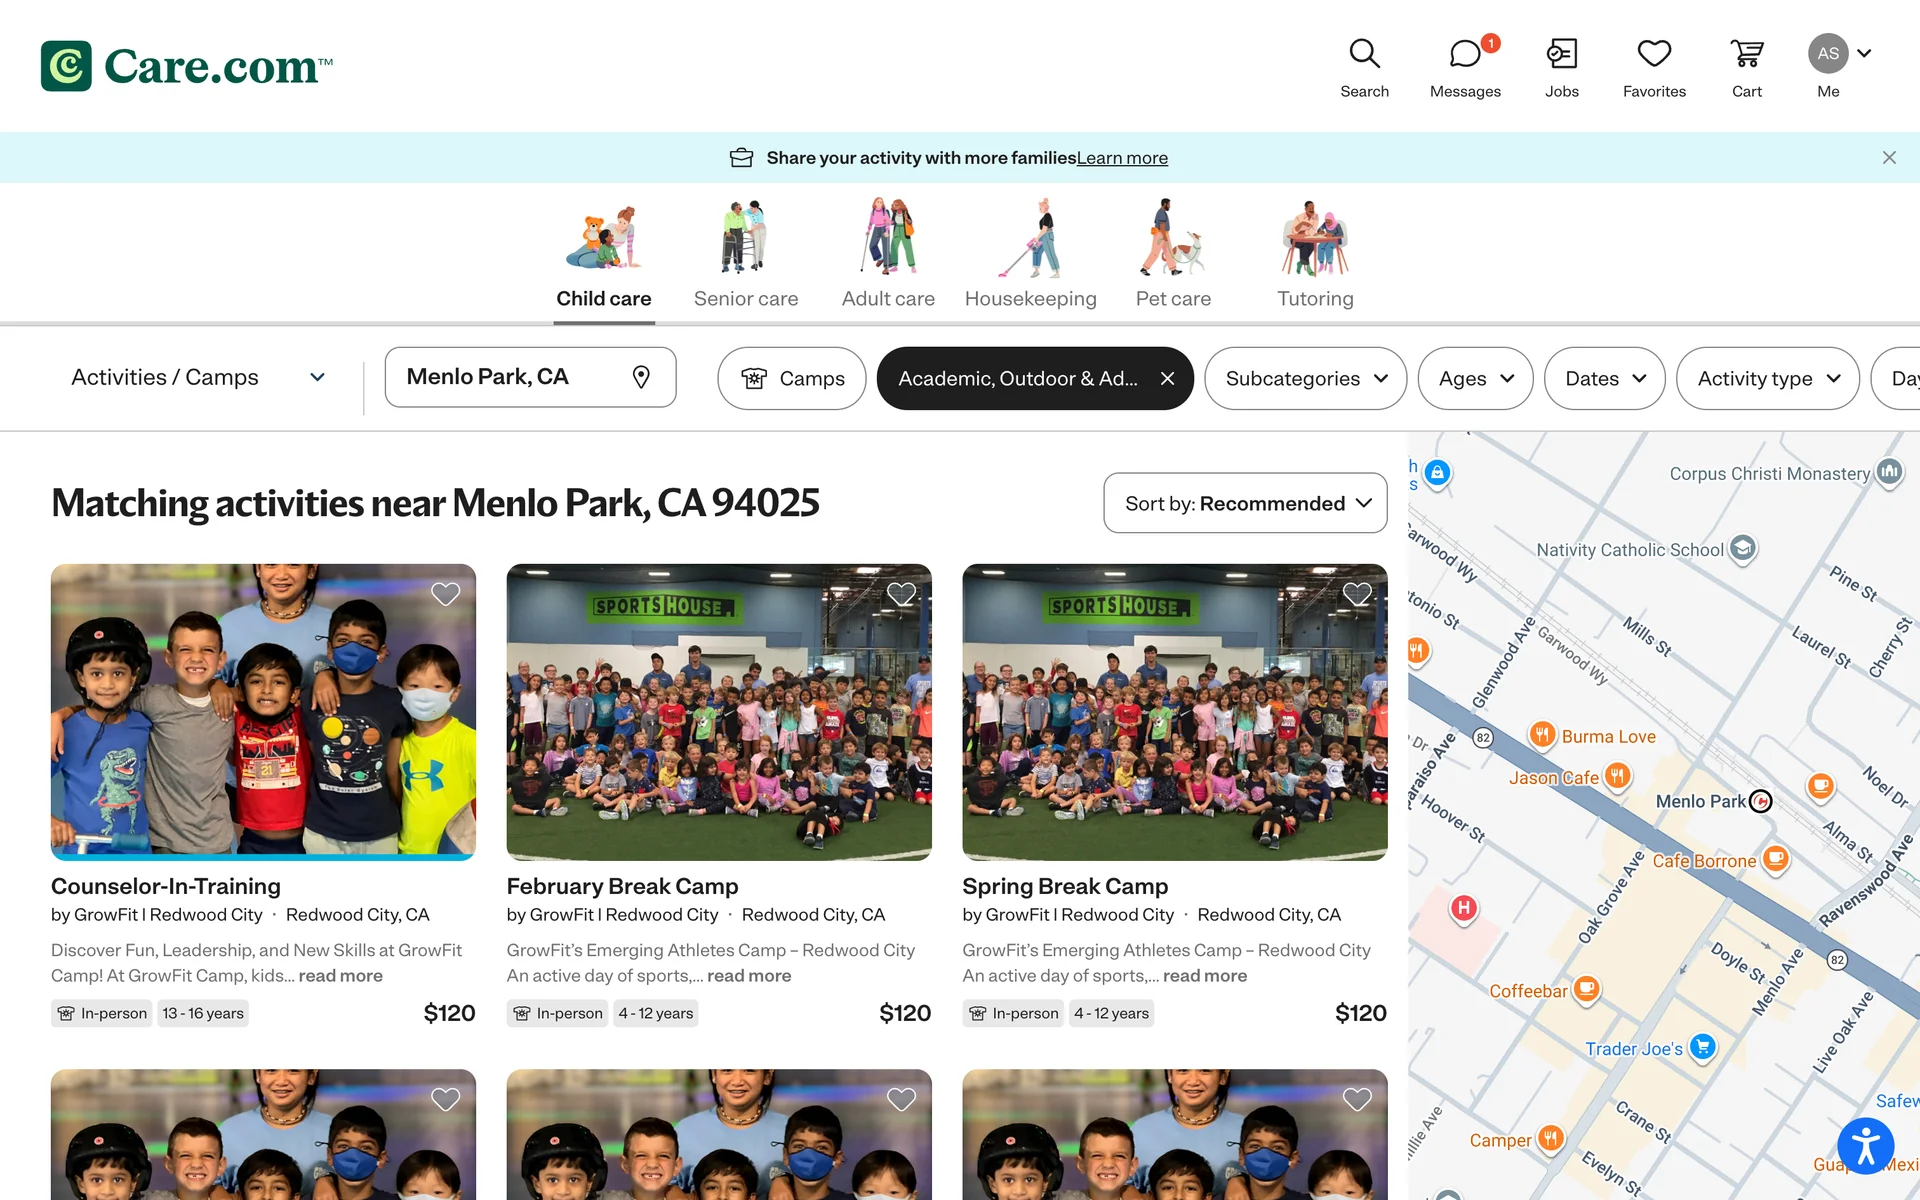Favorite the Counselor-In-Training camp

point(445,594)
